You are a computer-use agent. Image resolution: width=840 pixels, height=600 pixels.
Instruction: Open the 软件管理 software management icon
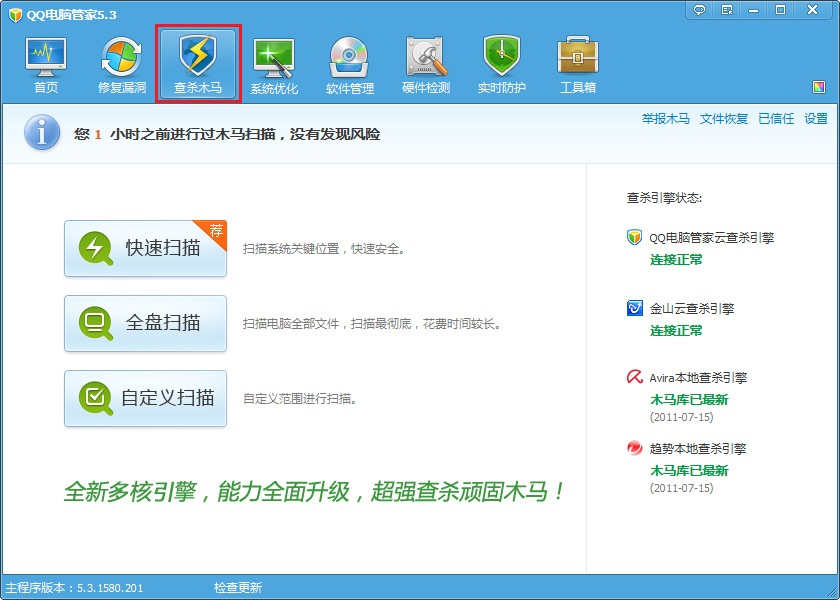pyautogui.click(x=350, y=65)
